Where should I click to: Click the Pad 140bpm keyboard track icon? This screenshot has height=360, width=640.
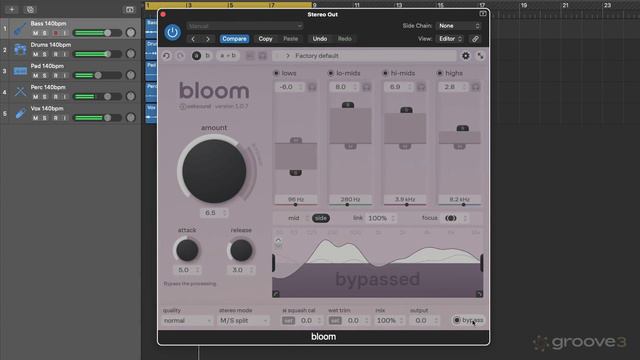pos(20,71)
